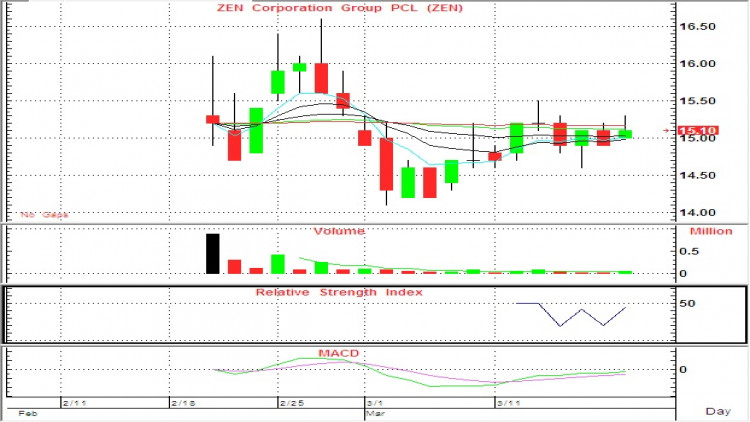Click the blue RSI line
The image size is (750, 422).
click(571, 314)
